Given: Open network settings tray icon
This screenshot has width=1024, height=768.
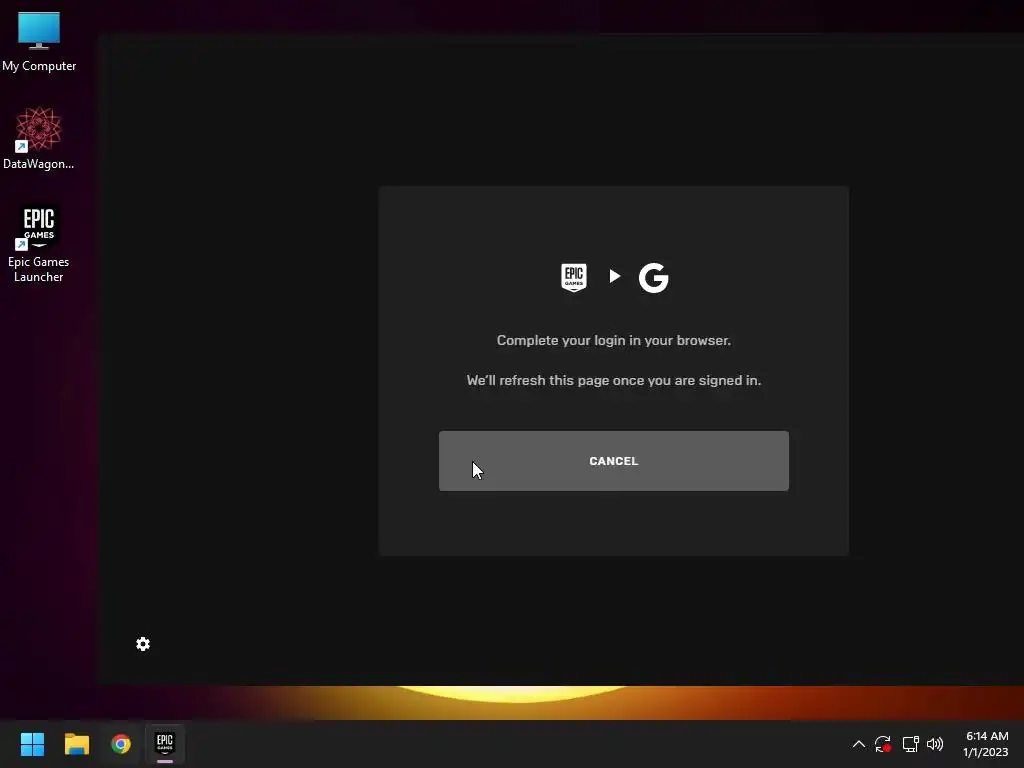Looking at the screenshot, I should 910,744.
